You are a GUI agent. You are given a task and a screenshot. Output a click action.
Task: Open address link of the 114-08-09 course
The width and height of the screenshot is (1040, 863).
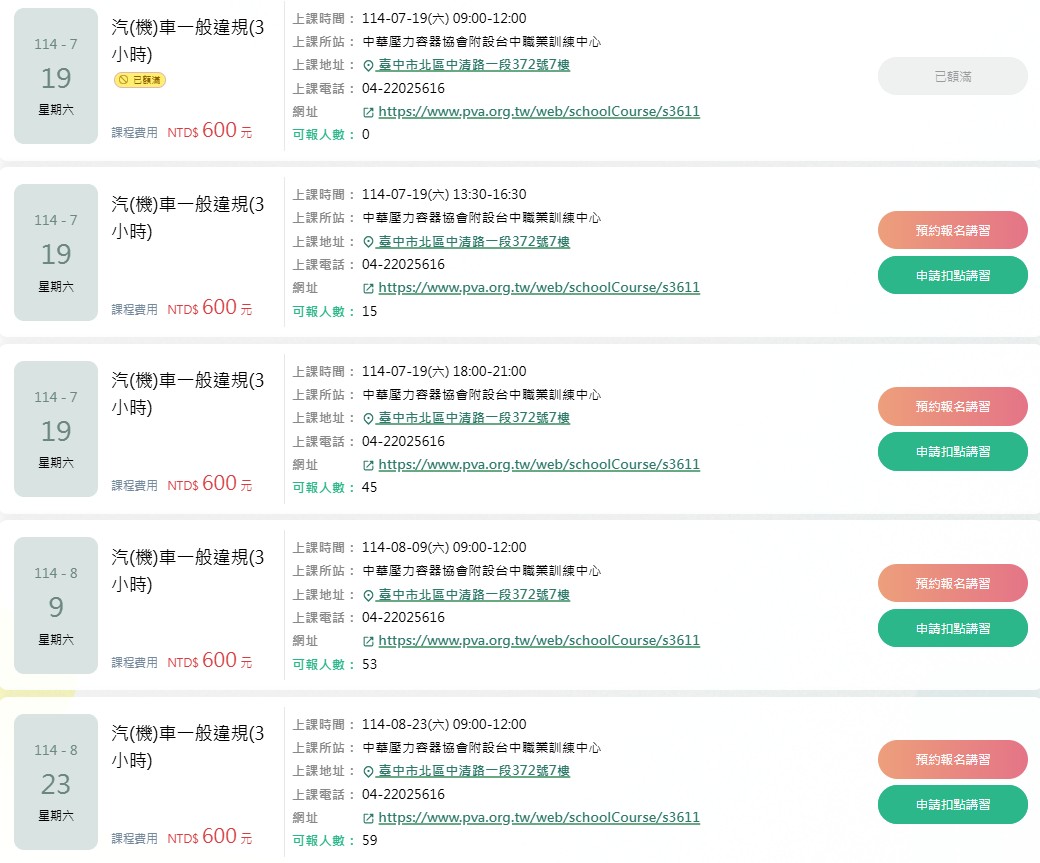(x=474, y=594)
